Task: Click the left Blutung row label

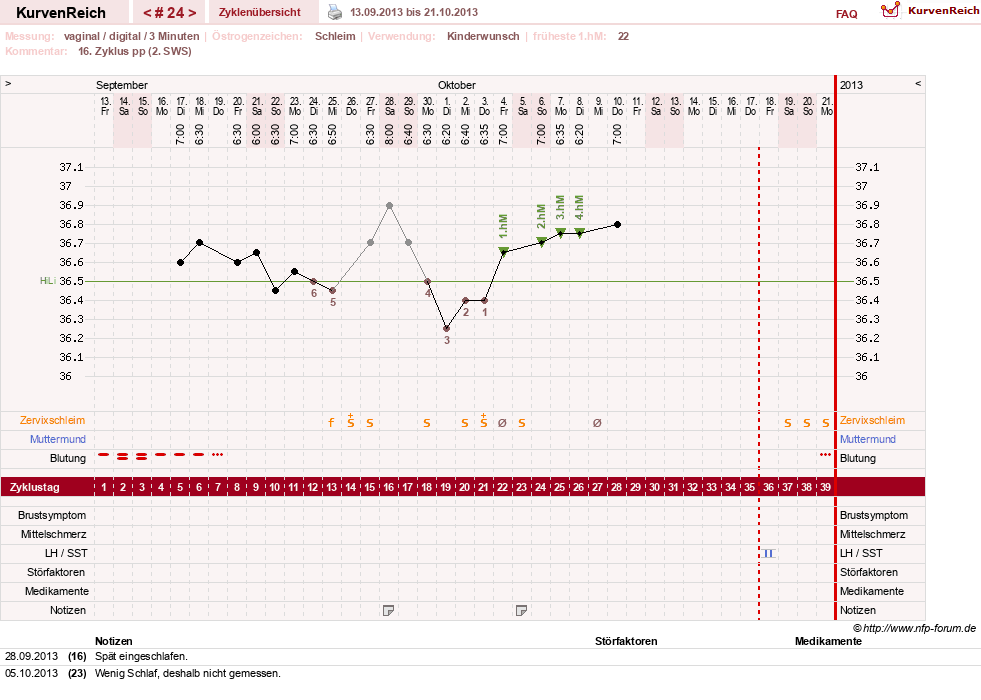Action: 68,458
